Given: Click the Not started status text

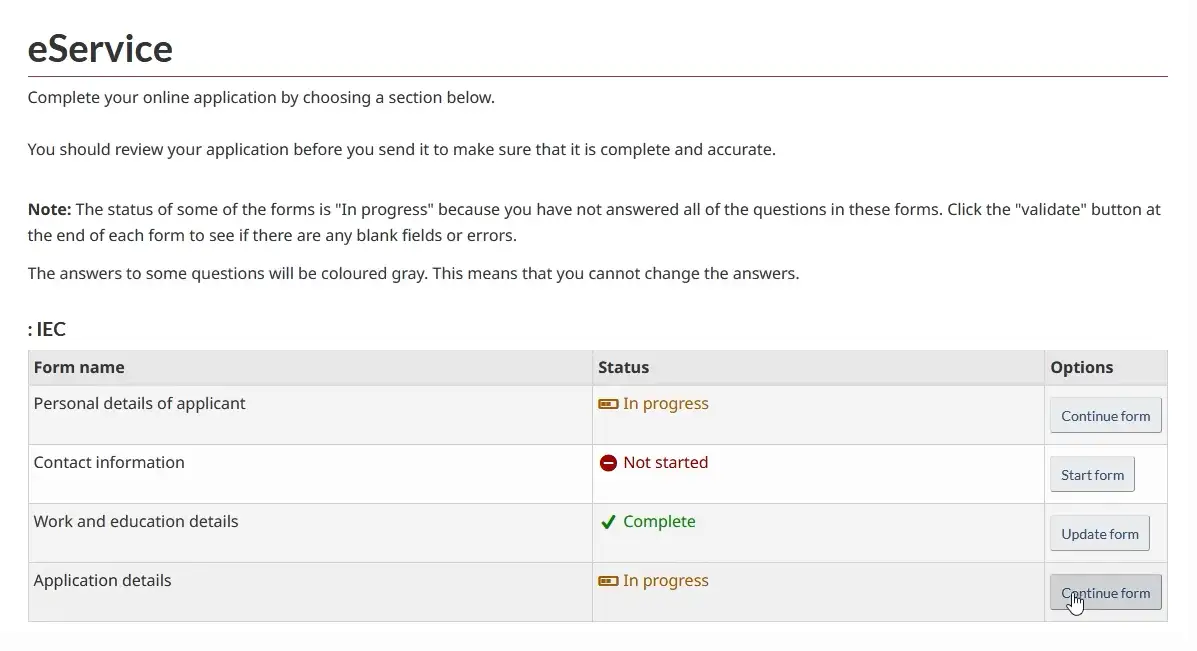Looking at the screenshot, I should tap(665, 462).
